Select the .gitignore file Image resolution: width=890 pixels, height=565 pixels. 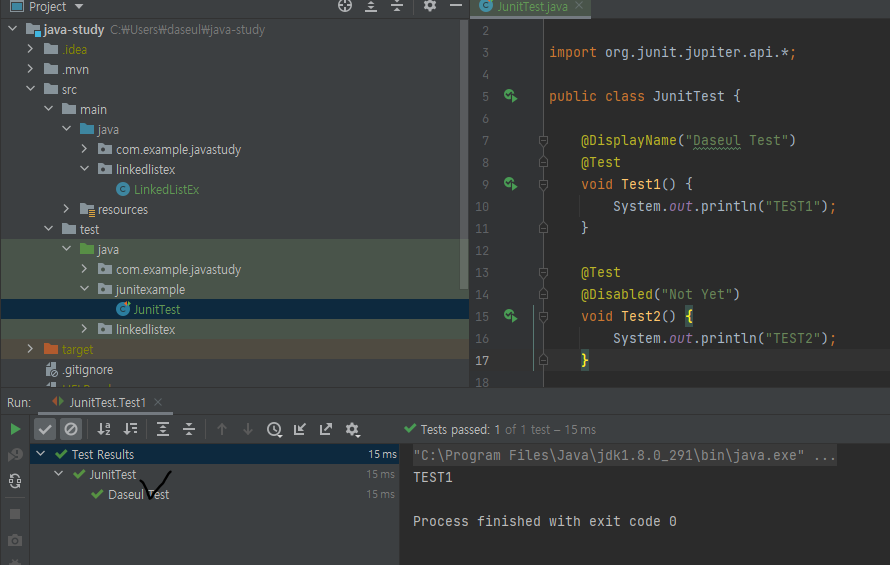79,369
